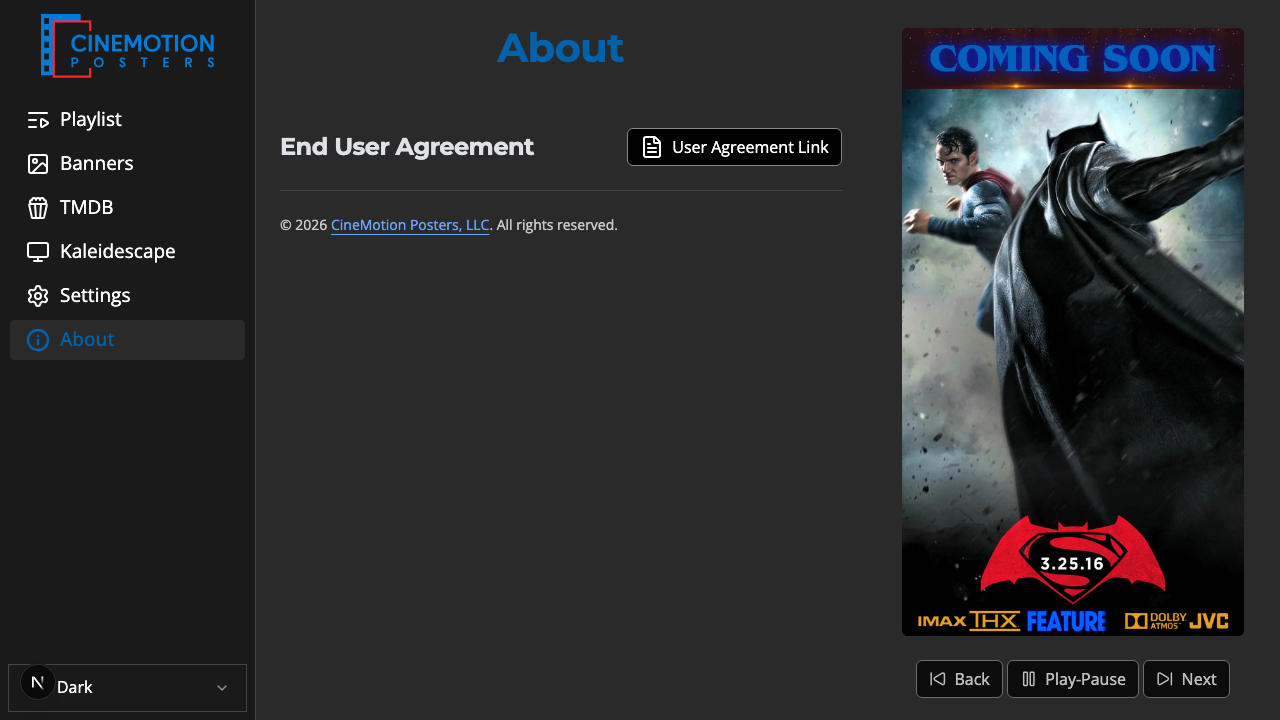Open Settings from the sidebar
This screenshot has width=1280, height=720.
[x=127, y=296]
